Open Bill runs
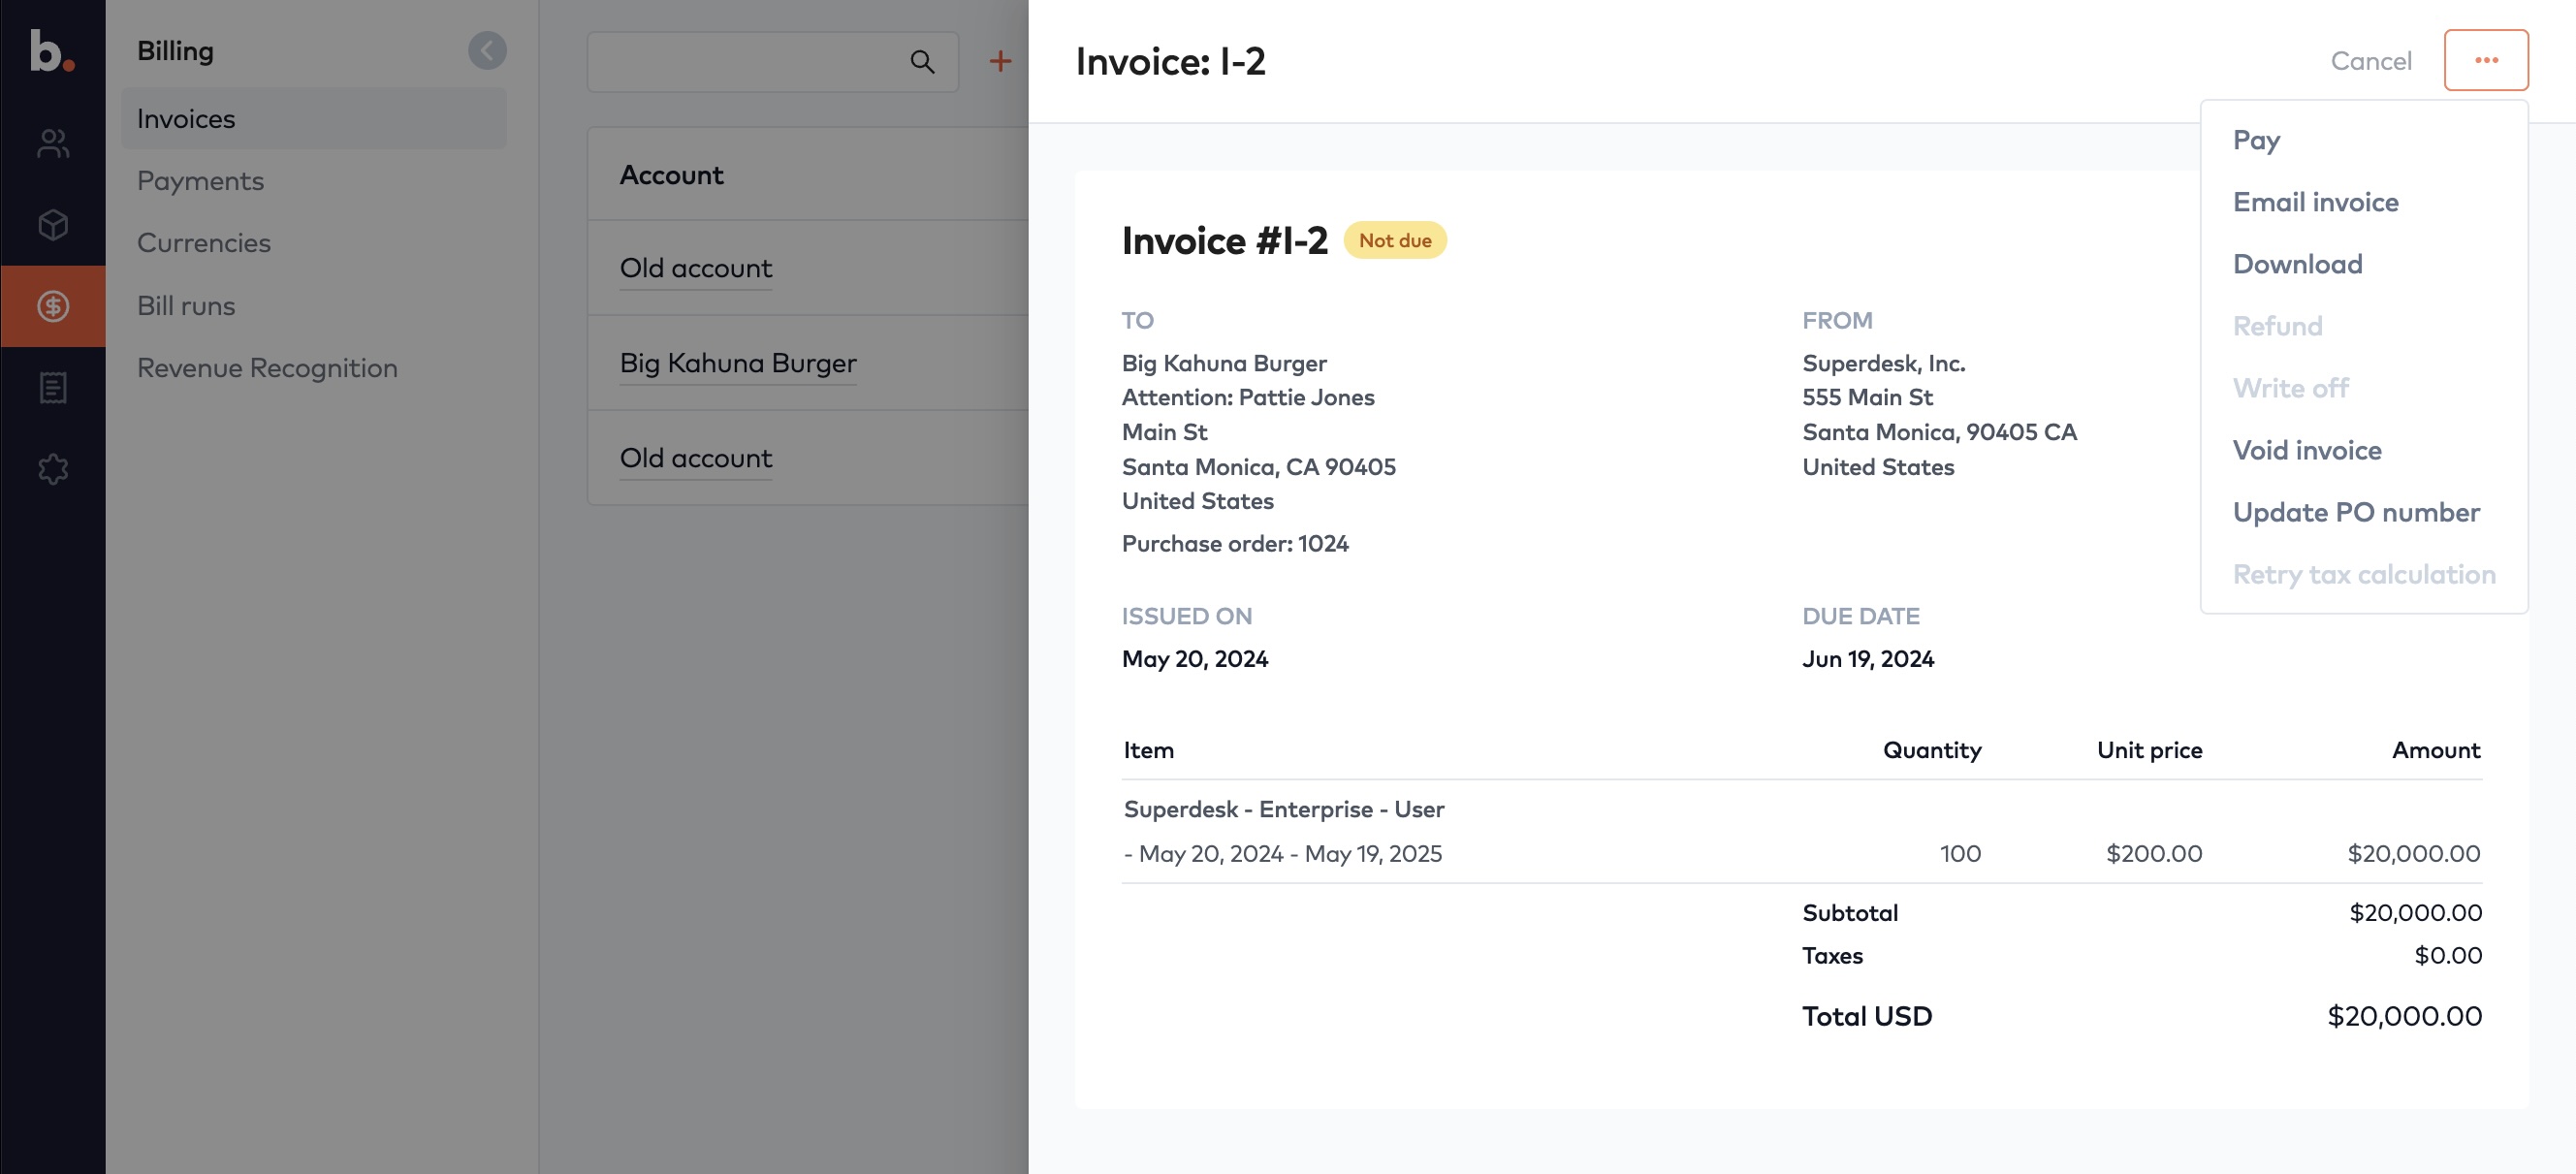The width and height of the screenshot is (2576, 1174). pos(186,305)
